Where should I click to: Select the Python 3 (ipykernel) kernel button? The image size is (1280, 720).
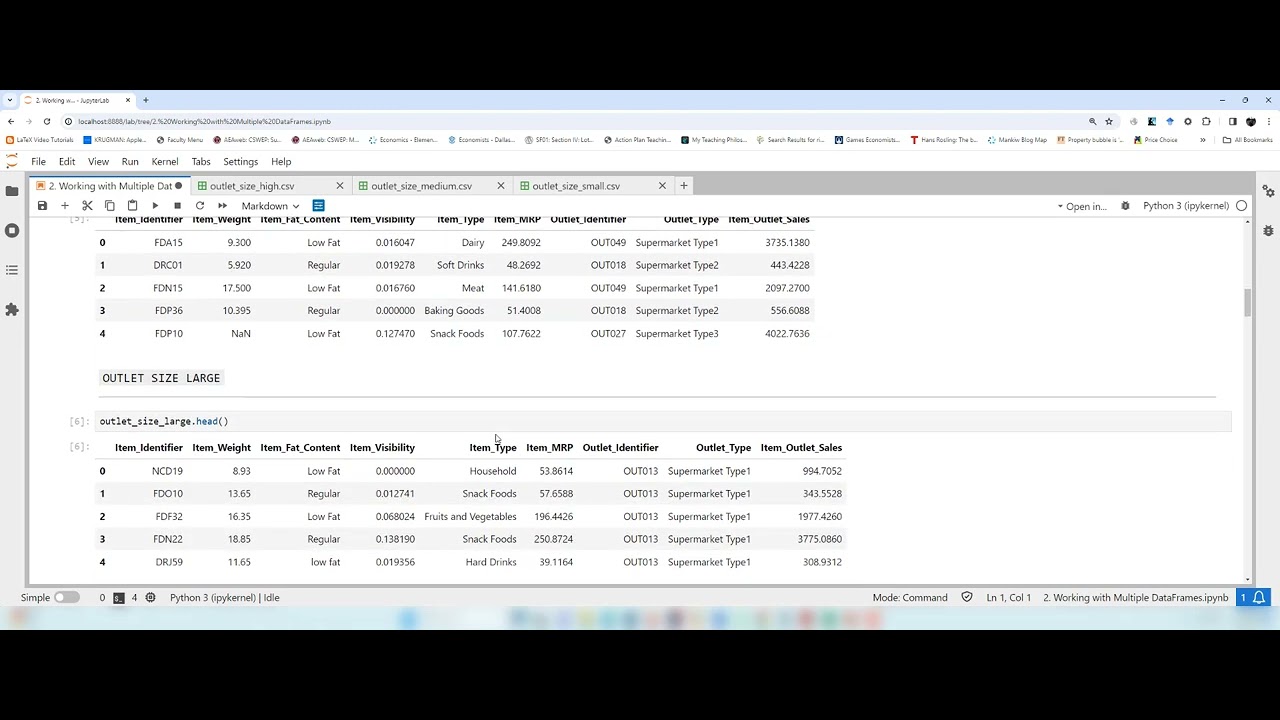[x=1186, y=206]
